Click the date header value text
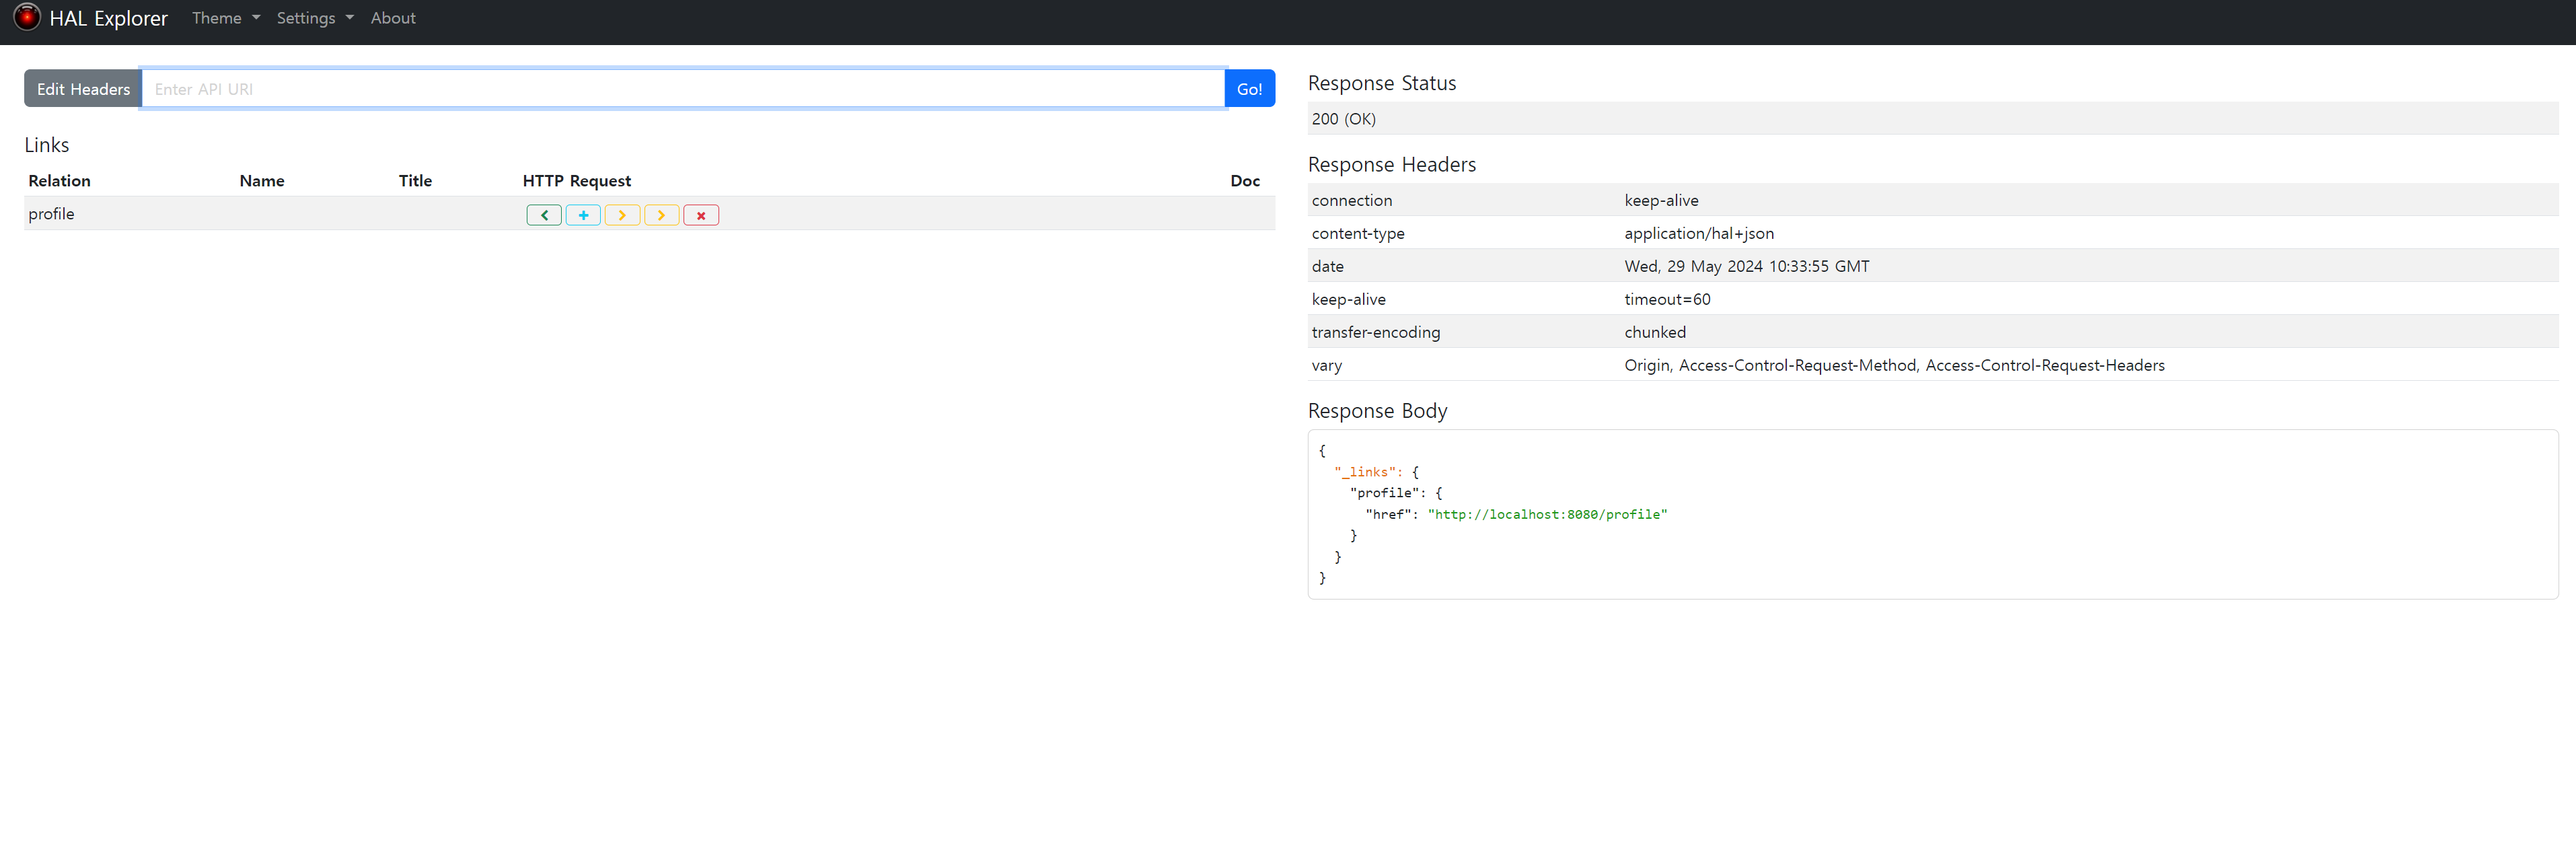This screenshot has height=866, width=2576. tap(1746, 266)
